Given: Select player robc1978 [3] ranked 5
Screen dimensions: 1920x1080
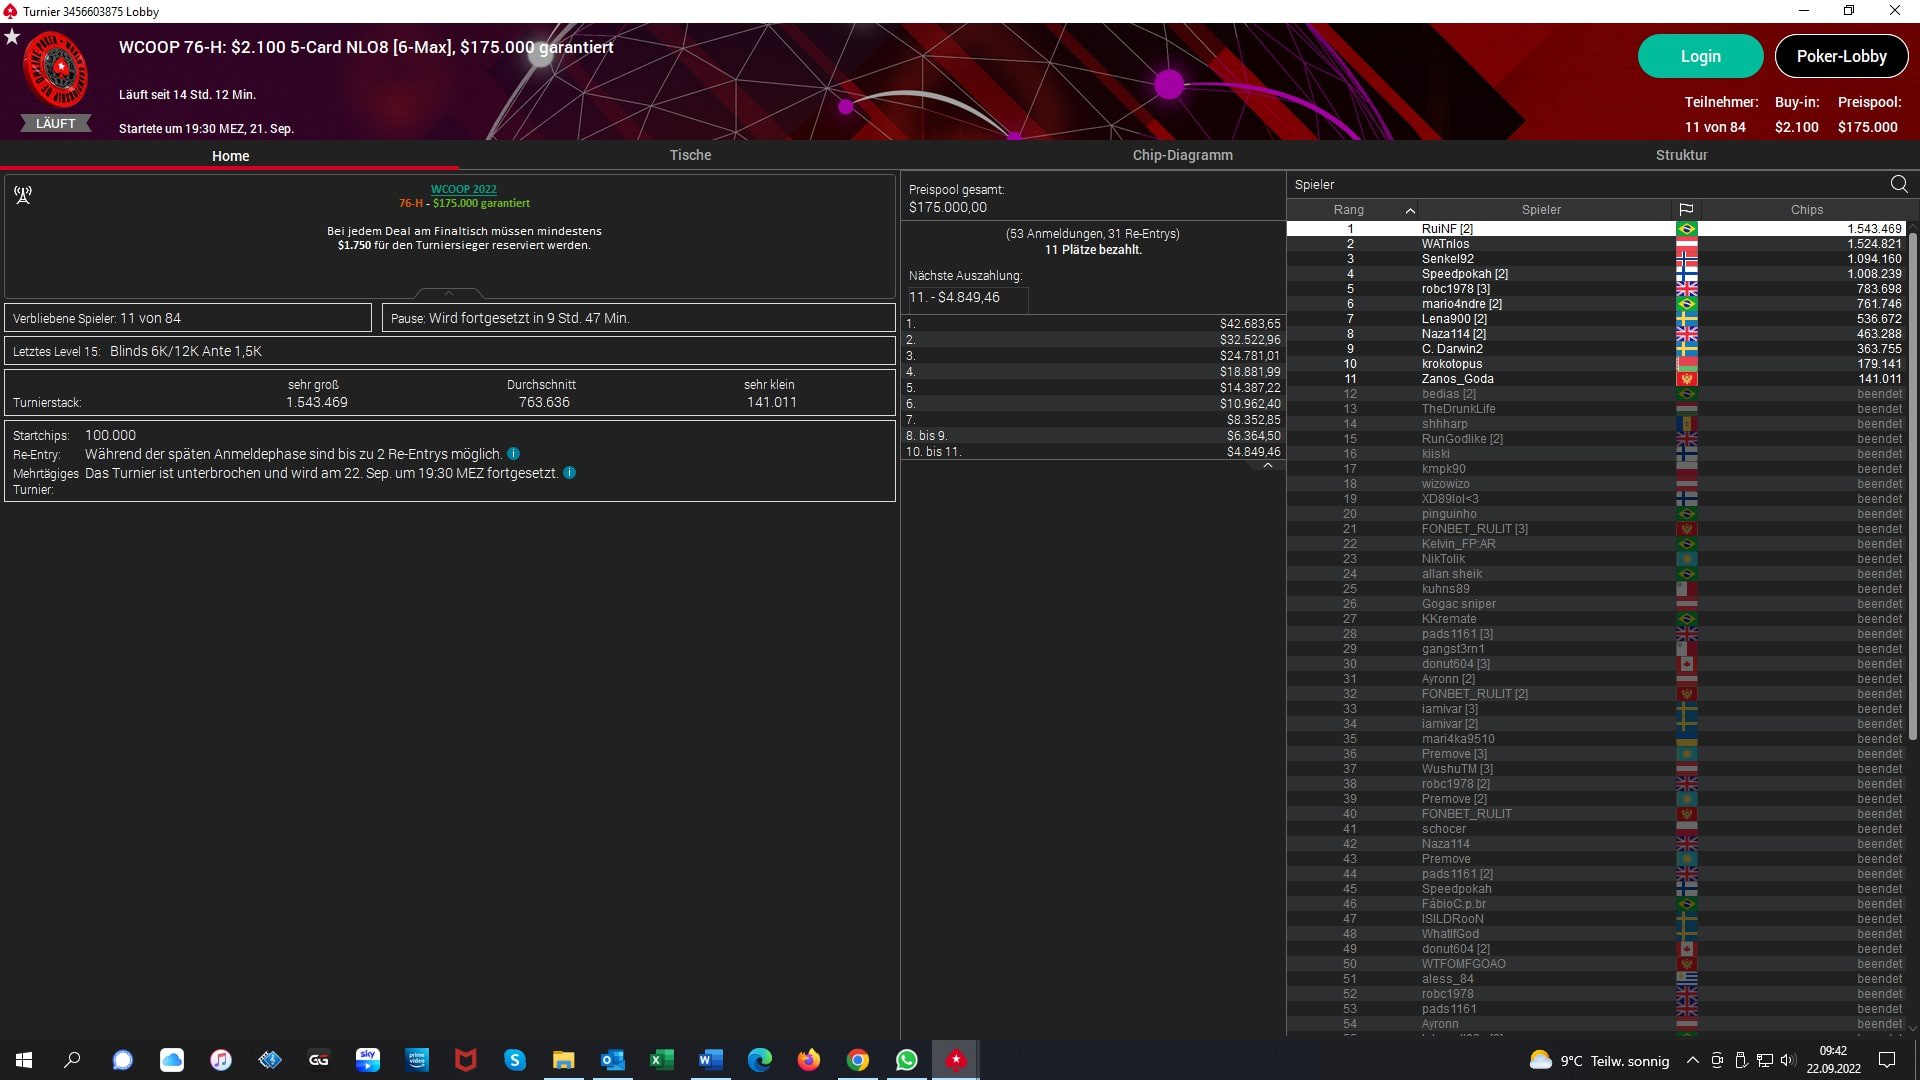Looking at the screenshot, I should point(1595,288).
